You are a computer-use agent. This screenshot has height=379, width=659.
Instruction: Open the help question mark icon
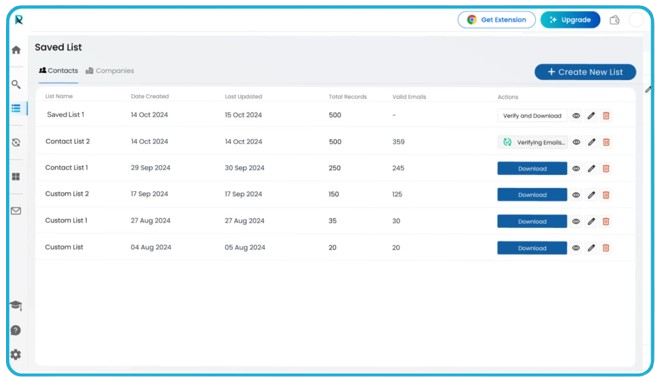click(x=16, y=331)
